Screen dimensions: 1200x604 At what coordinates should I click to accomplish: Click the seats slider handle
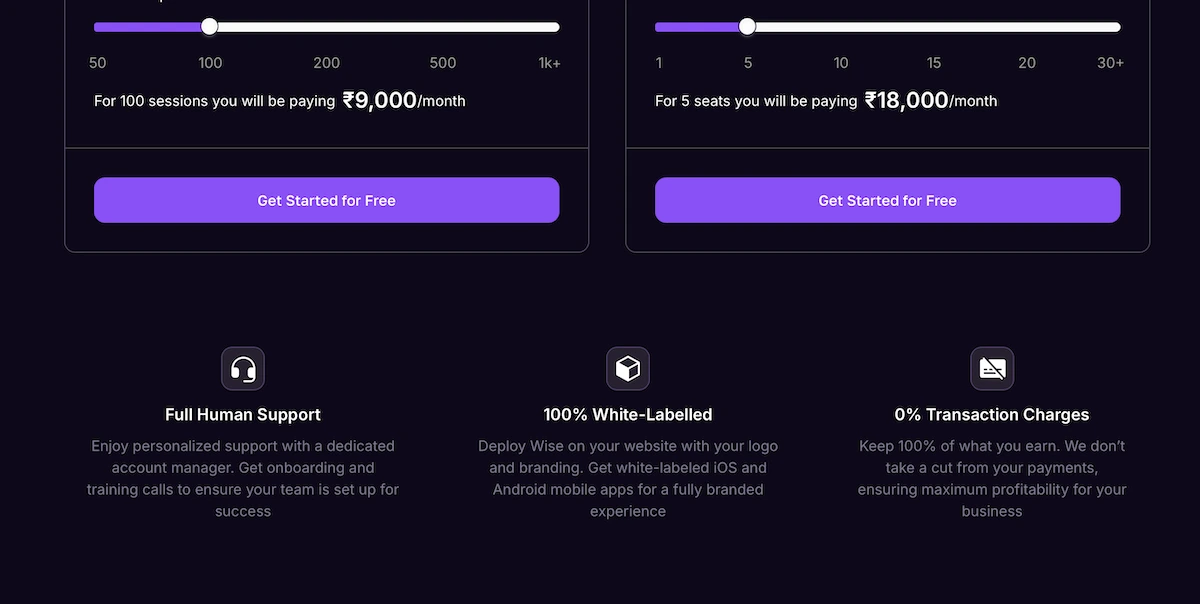pos(747,27)
